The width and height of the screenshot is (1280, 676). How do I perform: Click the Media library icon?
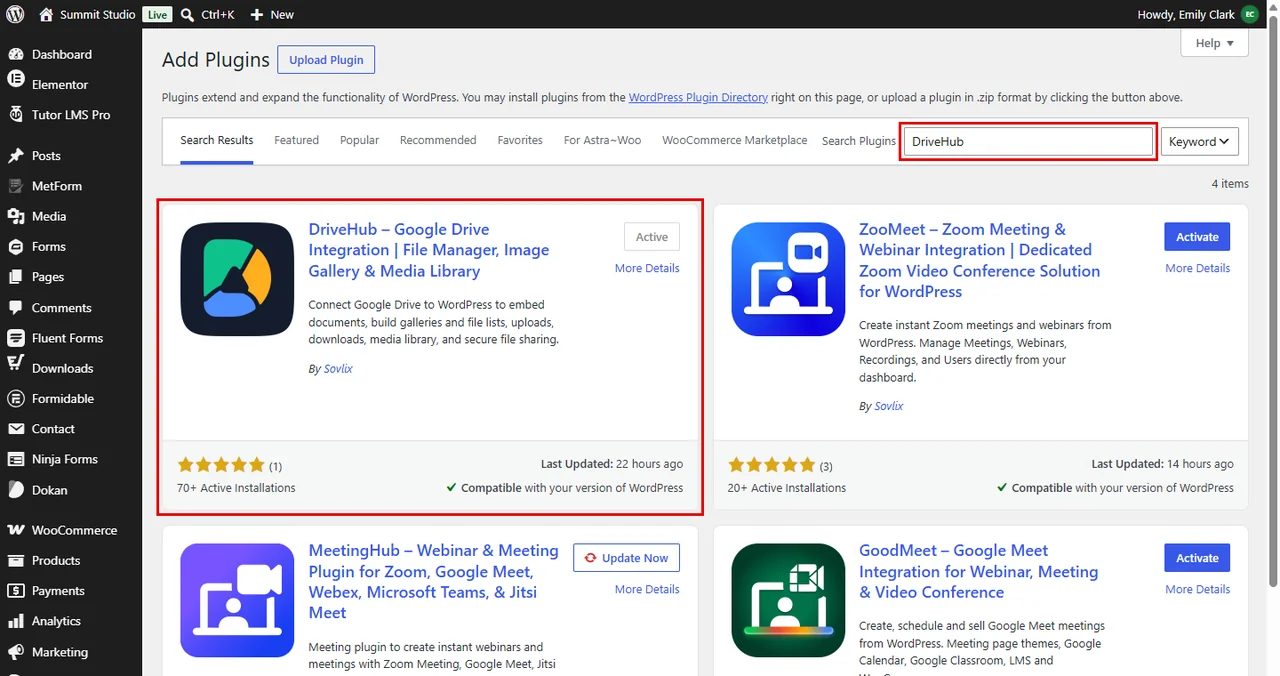pyautogui.click(x=15, y=216)
